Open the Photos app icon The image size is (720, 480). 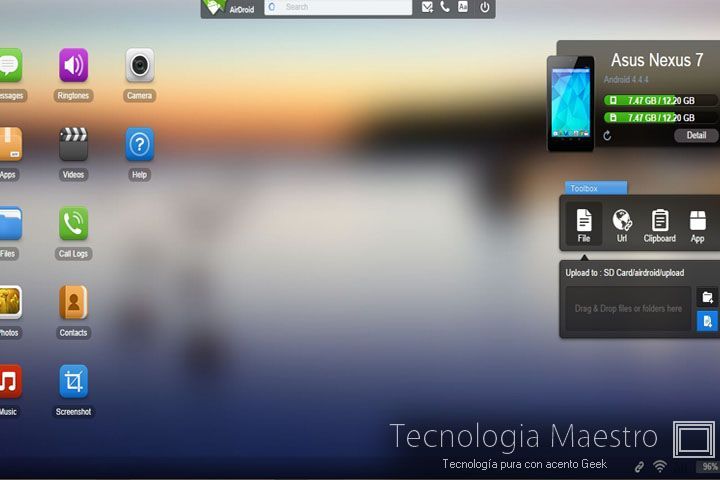tap(9, 302)
